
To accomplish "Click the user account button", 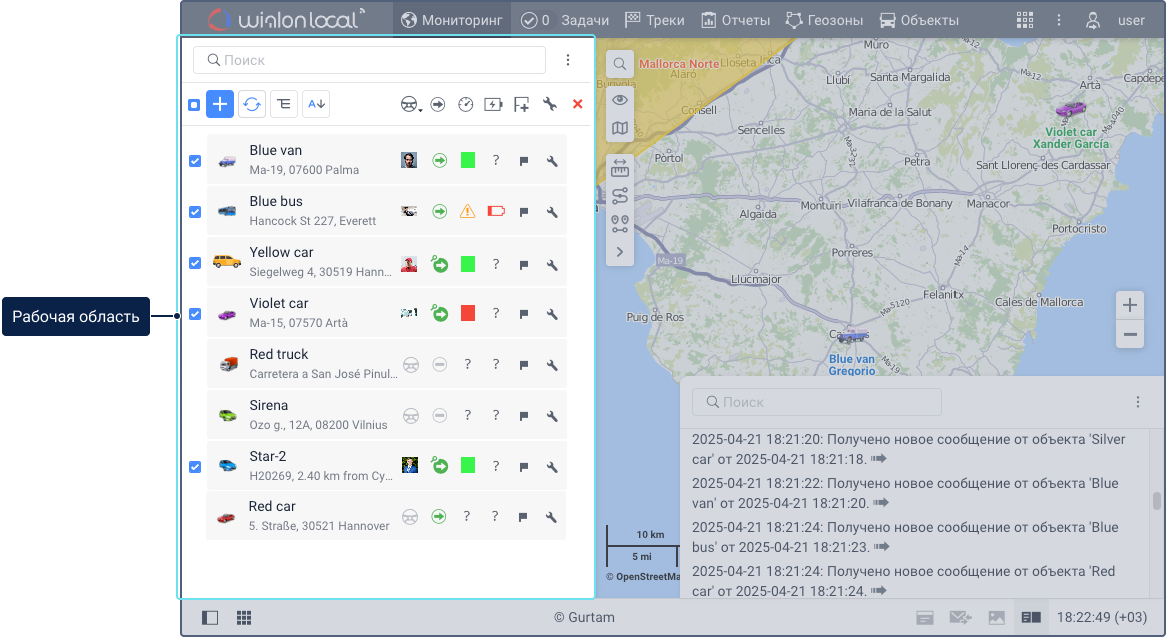I will click(x=1117, y=20).
